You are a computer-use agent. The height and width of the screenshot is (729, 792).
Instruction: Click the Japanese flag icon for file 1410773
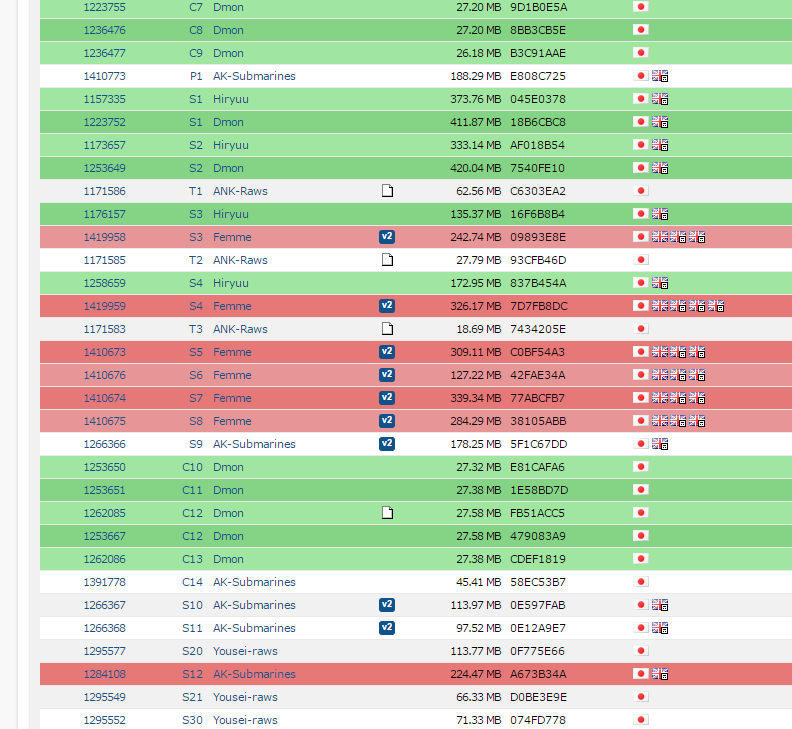click(x=641, y=76)
